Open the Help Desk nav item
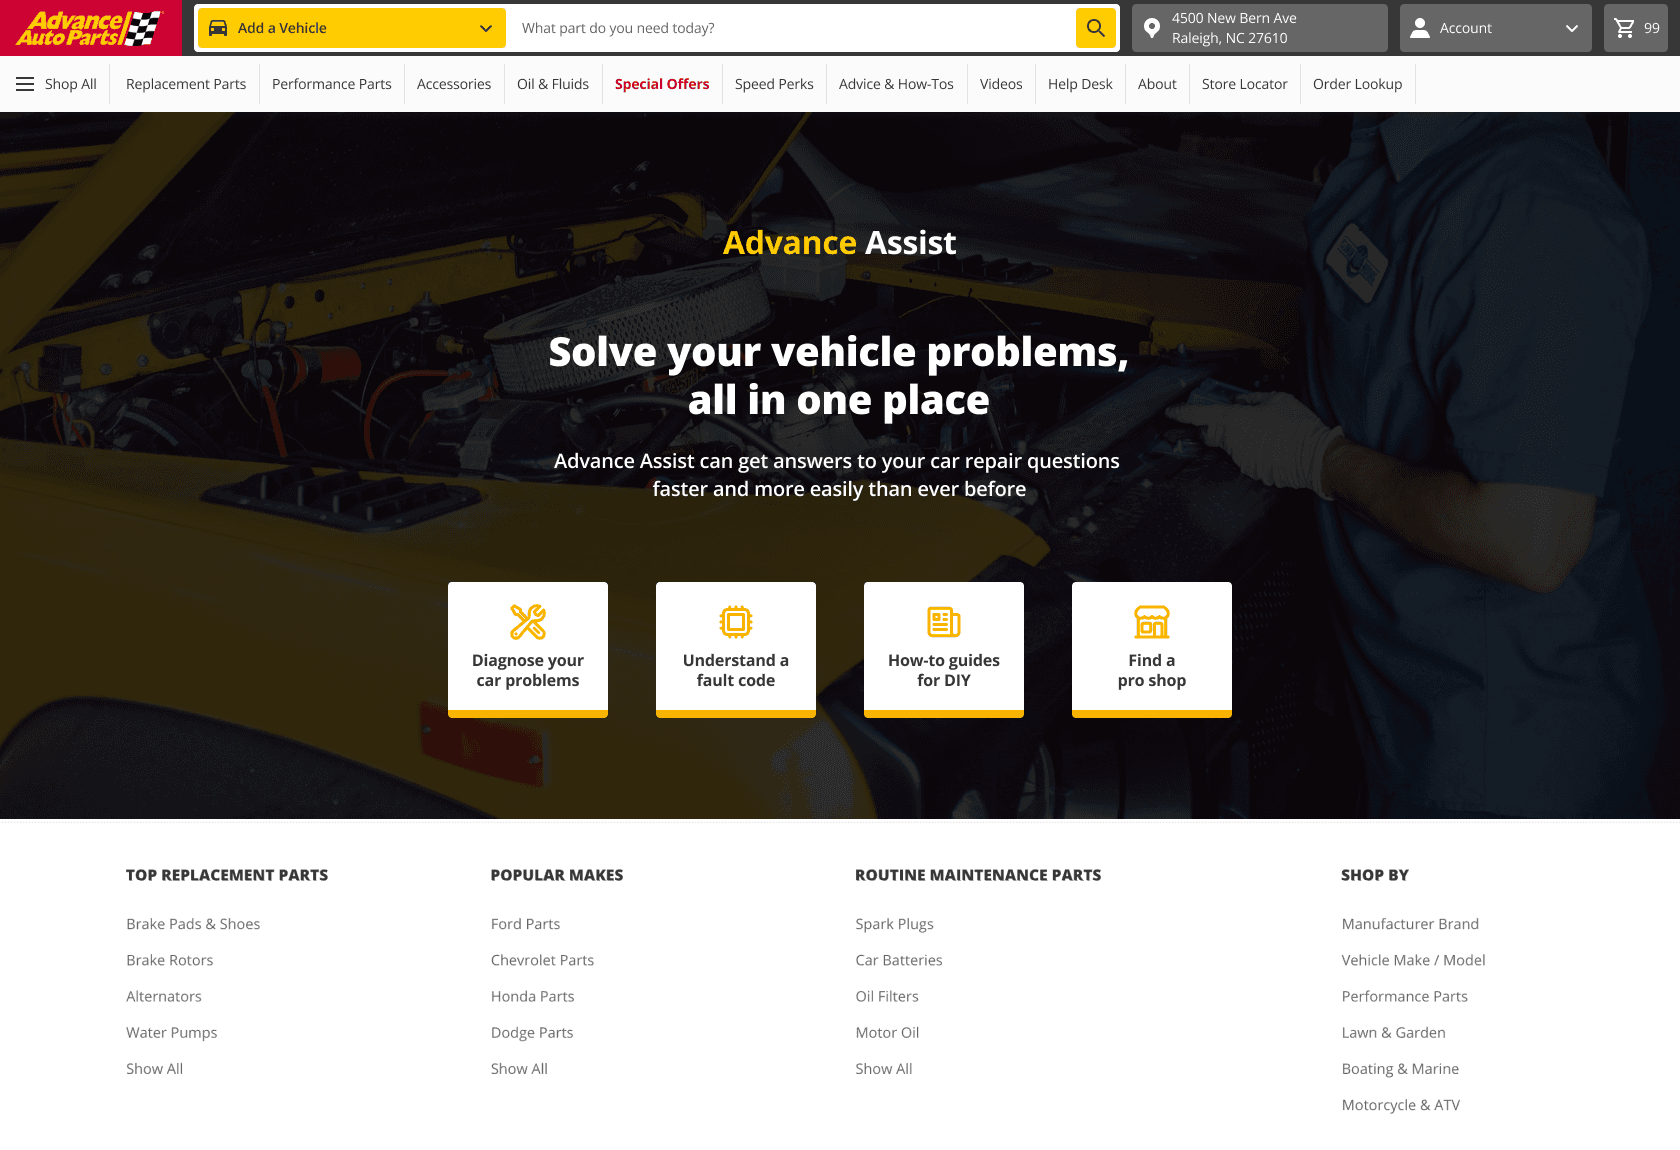Viewport: 1680px width, 1150px height. click(x=1080, y=84)
